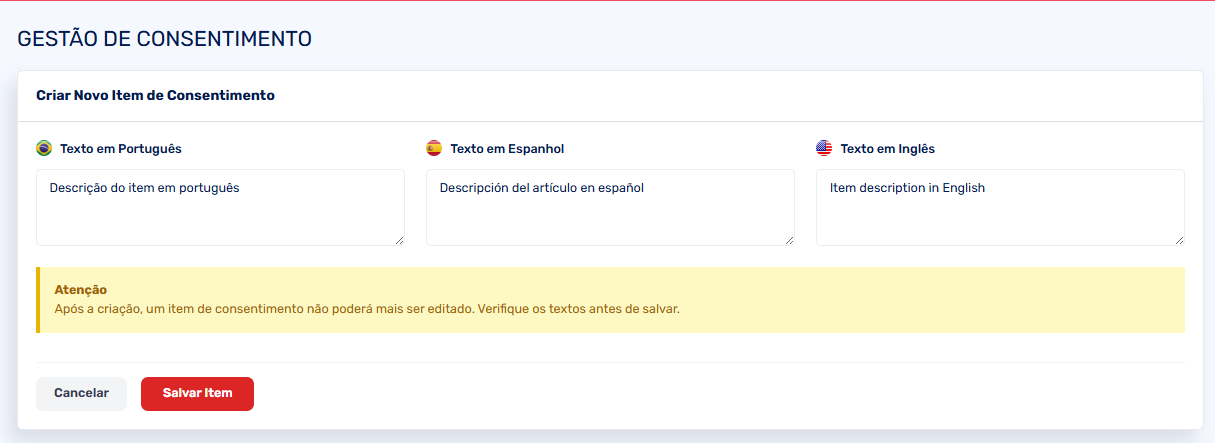Viewport: 1215px width, 443px height.
Task: Click the warning message about editing restrictions
Action: click(x=367, y=309)
